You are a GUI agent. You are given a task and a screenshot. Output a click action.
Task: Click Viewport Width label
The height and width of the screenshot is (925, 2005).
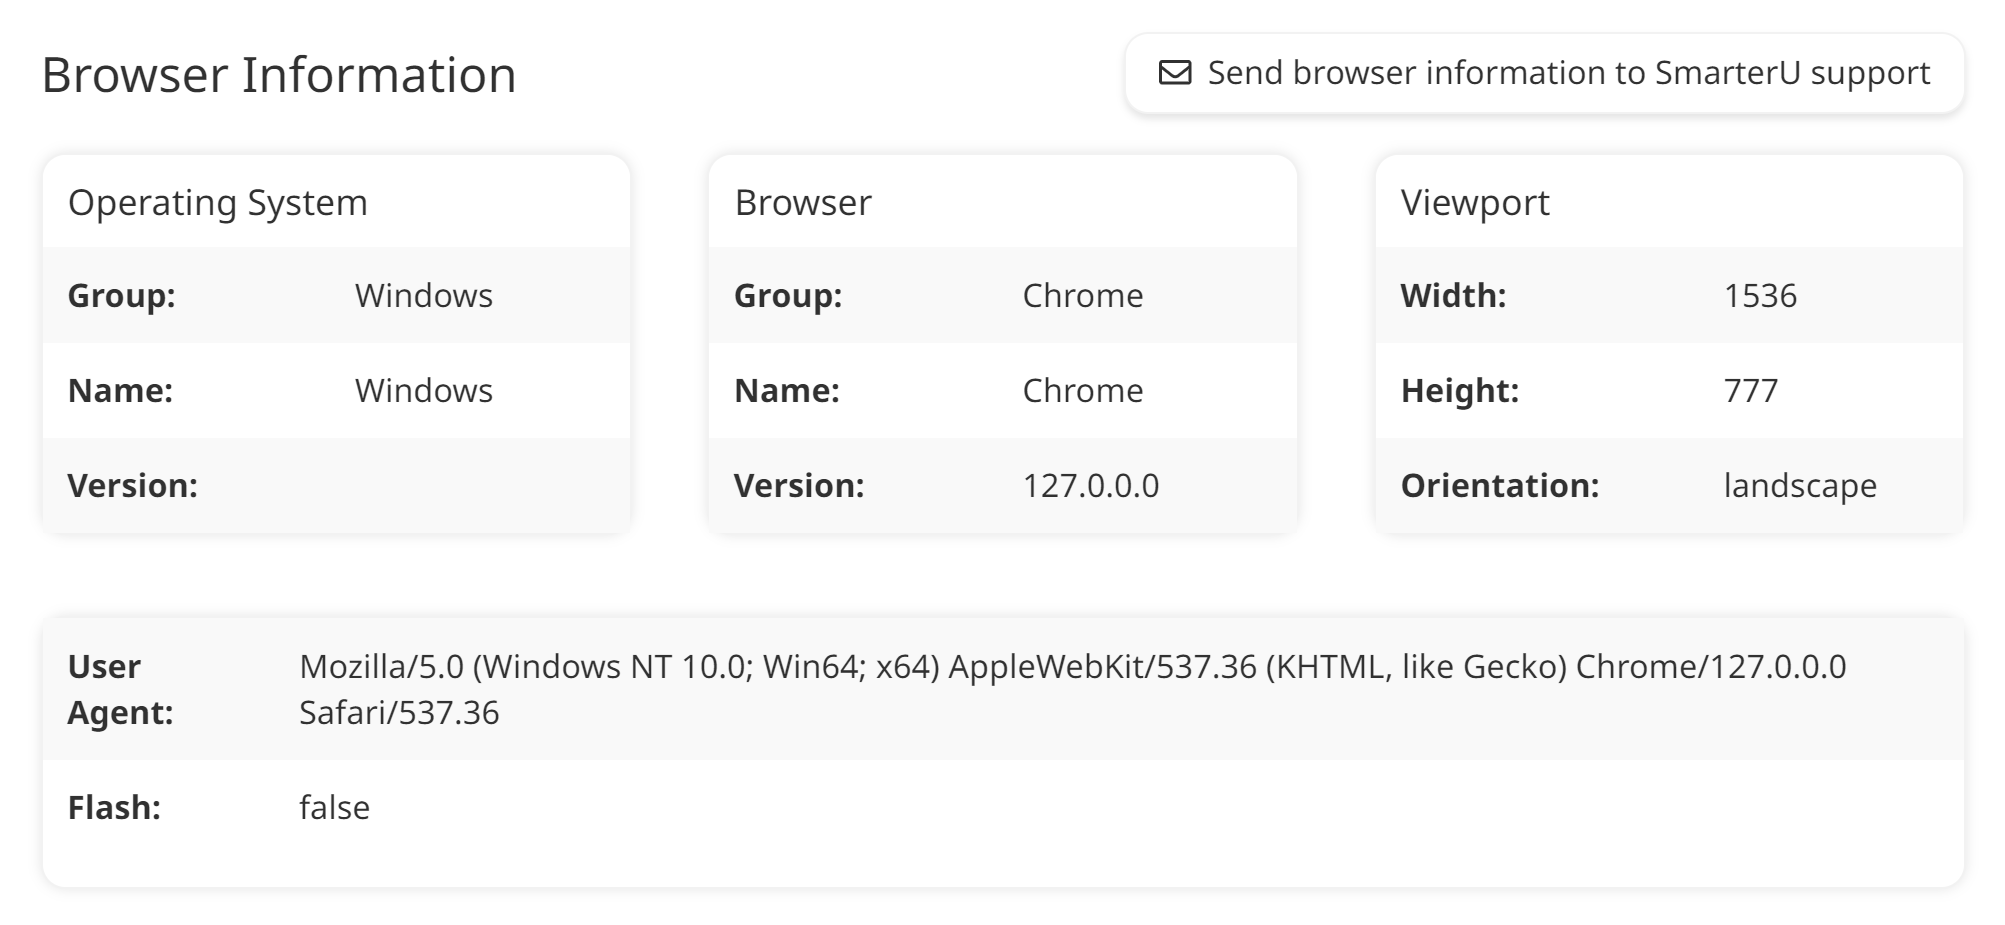tap(1454, 296)
